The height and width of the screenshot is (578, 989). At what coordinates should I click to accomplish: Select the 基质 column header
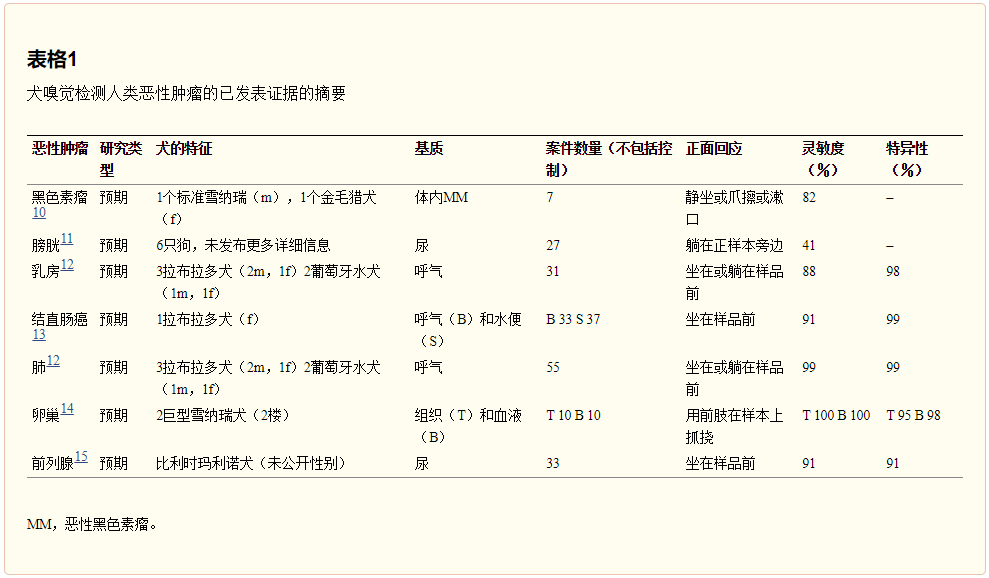(x=428, y=149)
